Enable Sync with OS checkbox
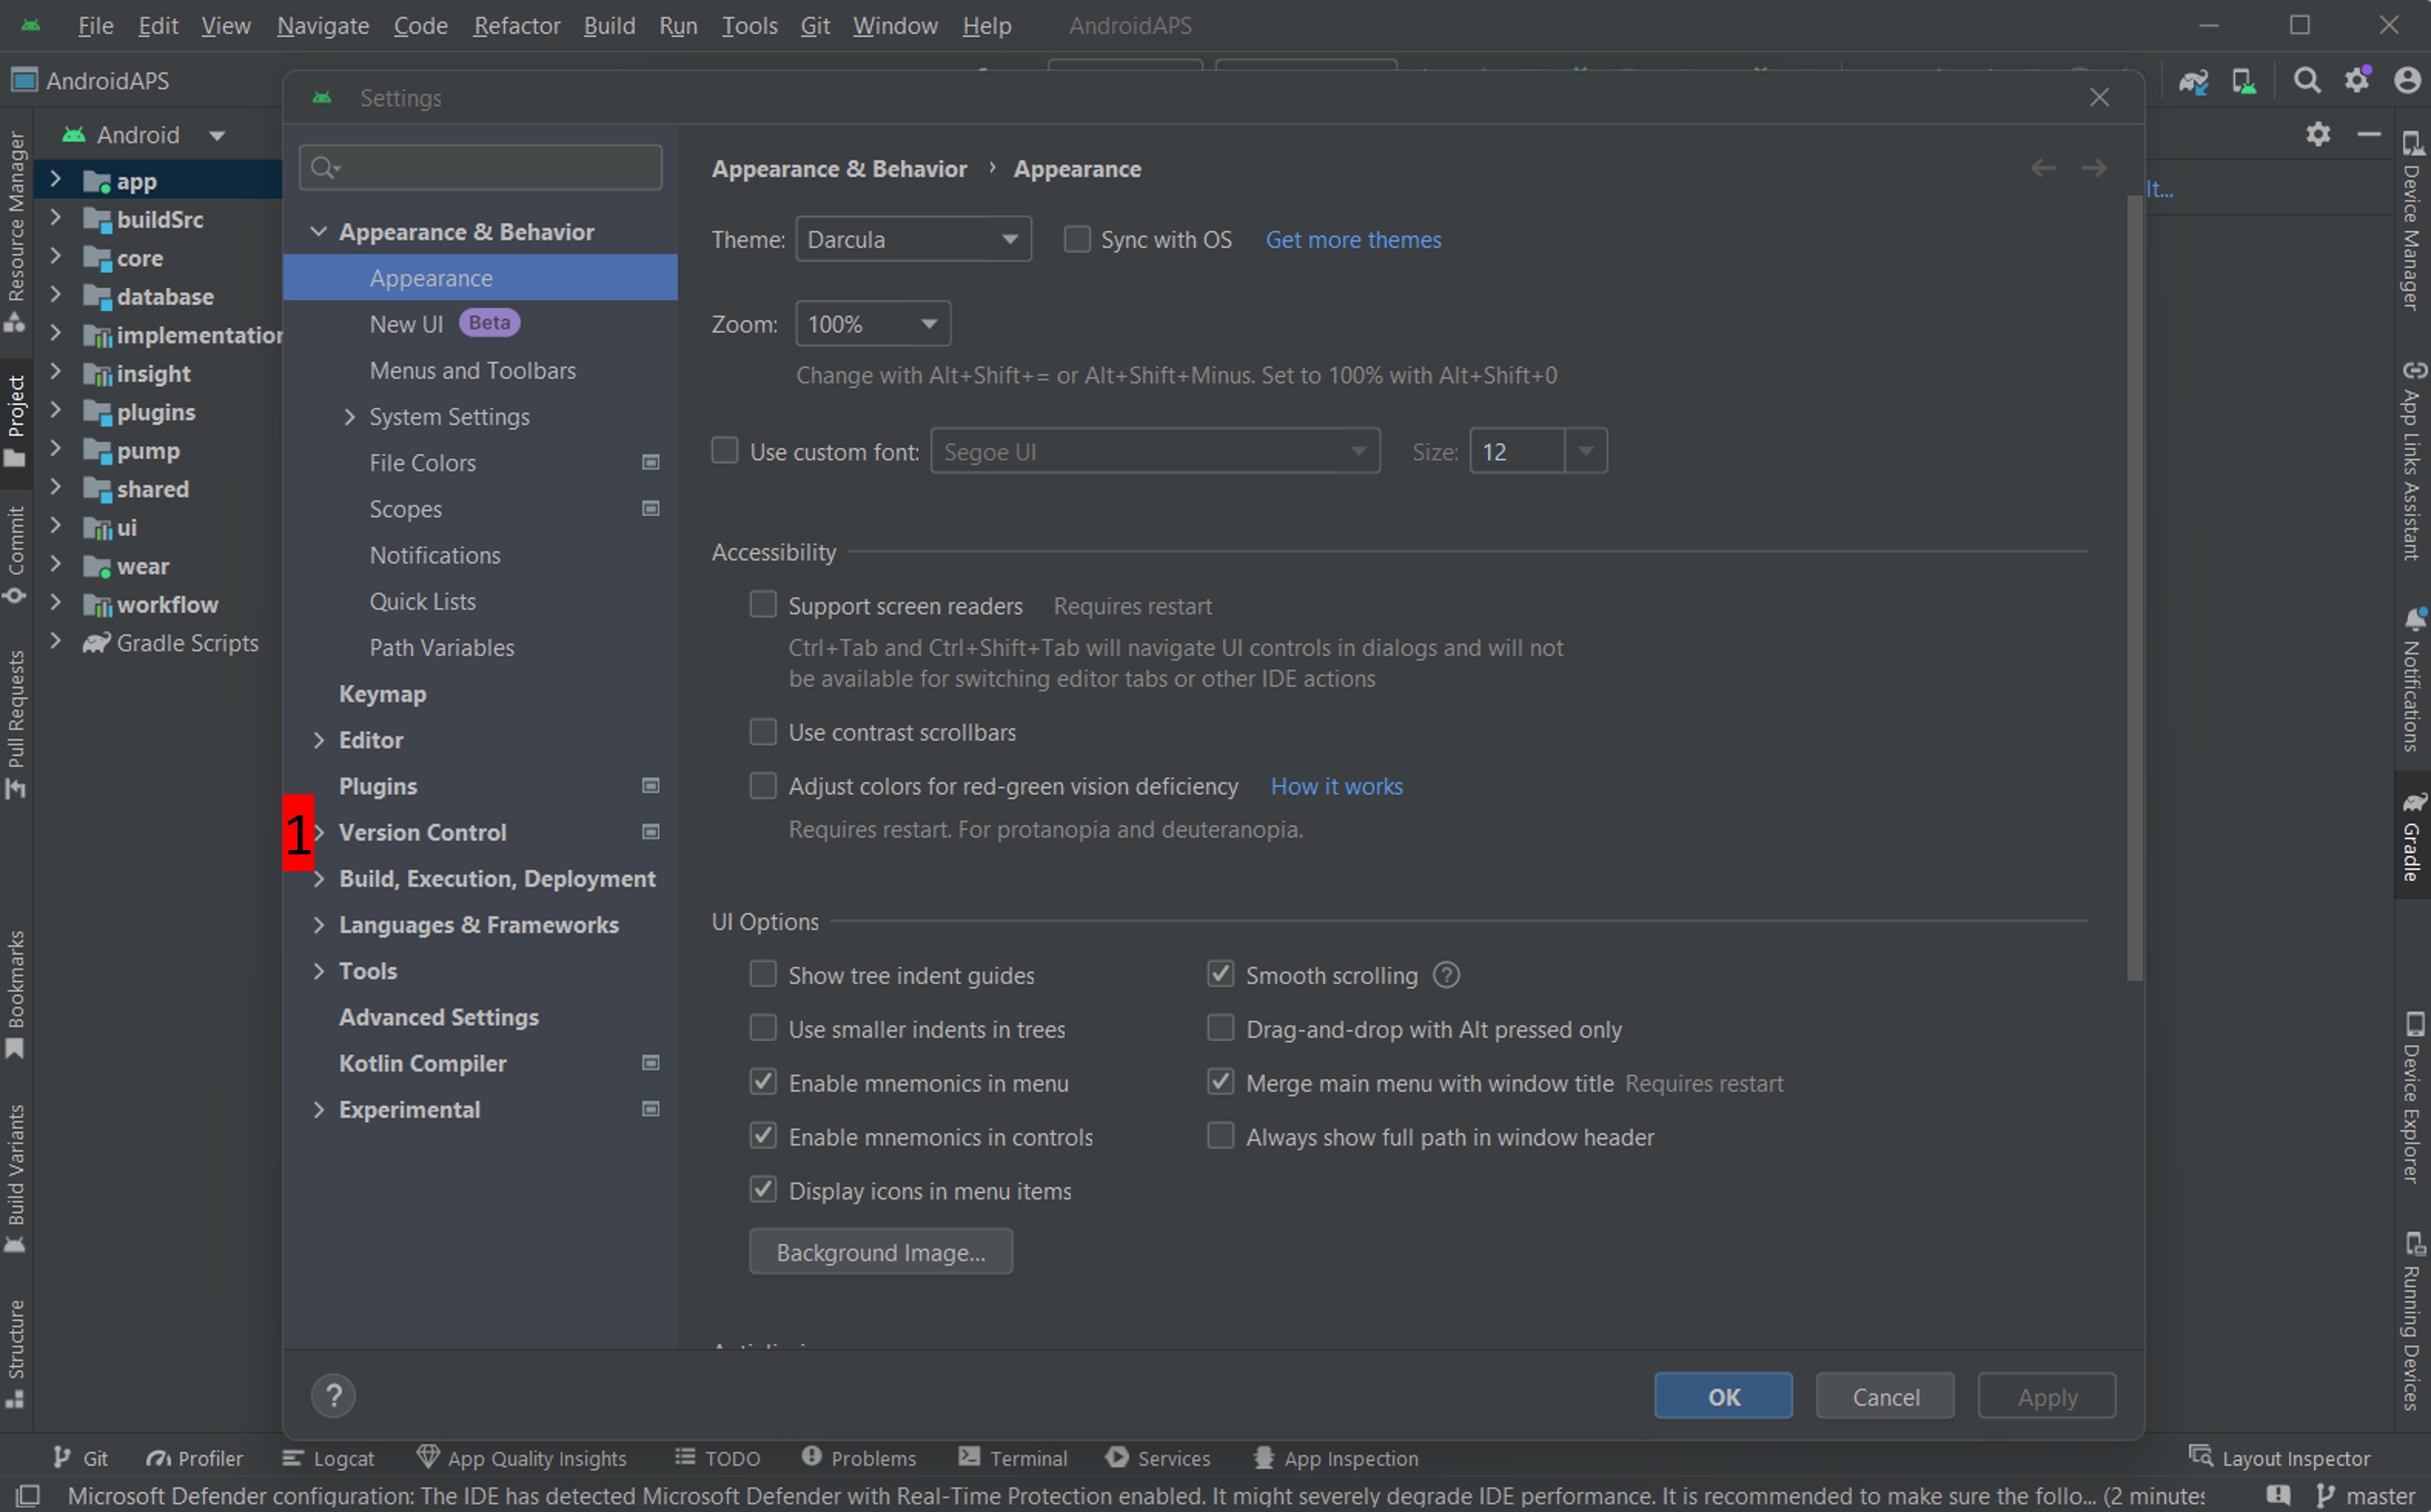The width and height of the screenshot is (2431, 1512). [x=1076, y=239]
